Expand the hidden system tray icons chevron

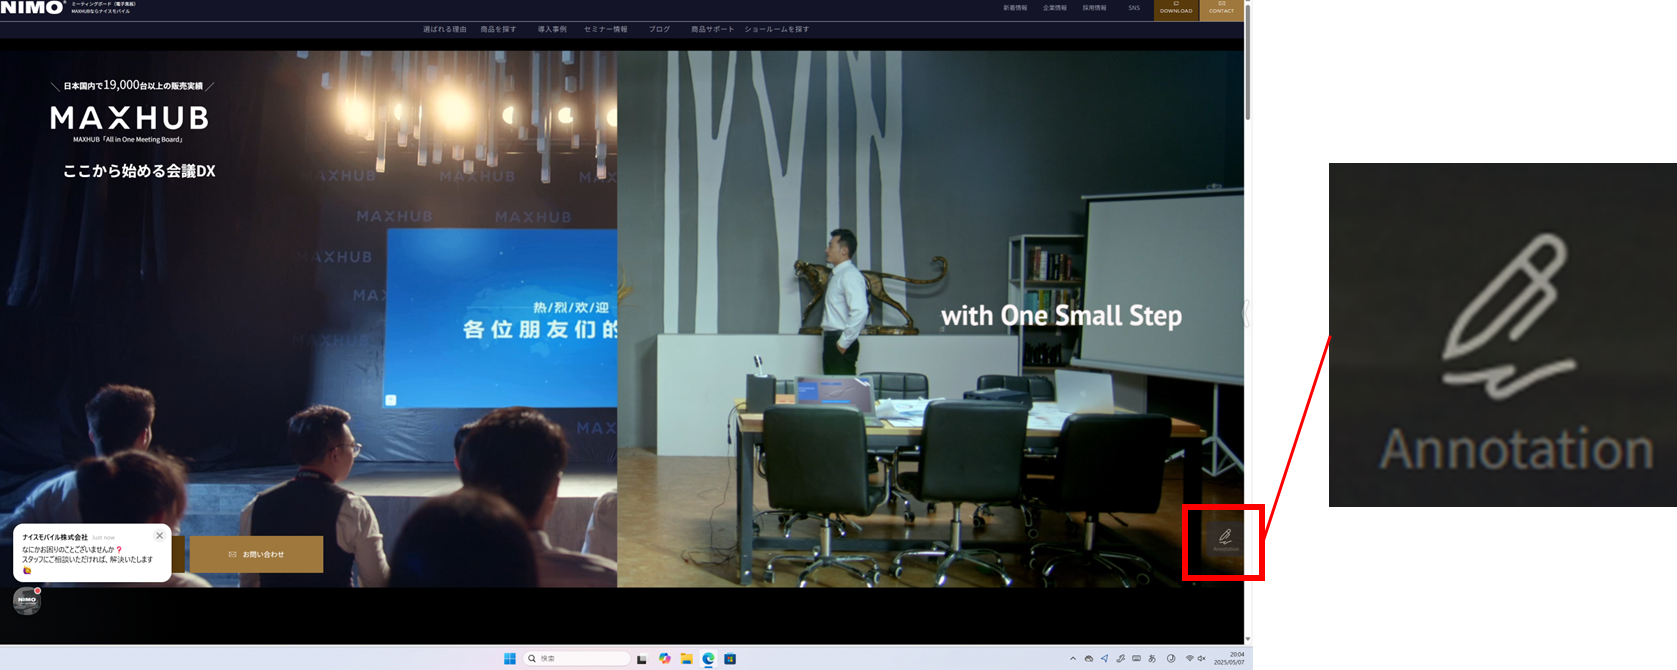(x=1073, y=659)
